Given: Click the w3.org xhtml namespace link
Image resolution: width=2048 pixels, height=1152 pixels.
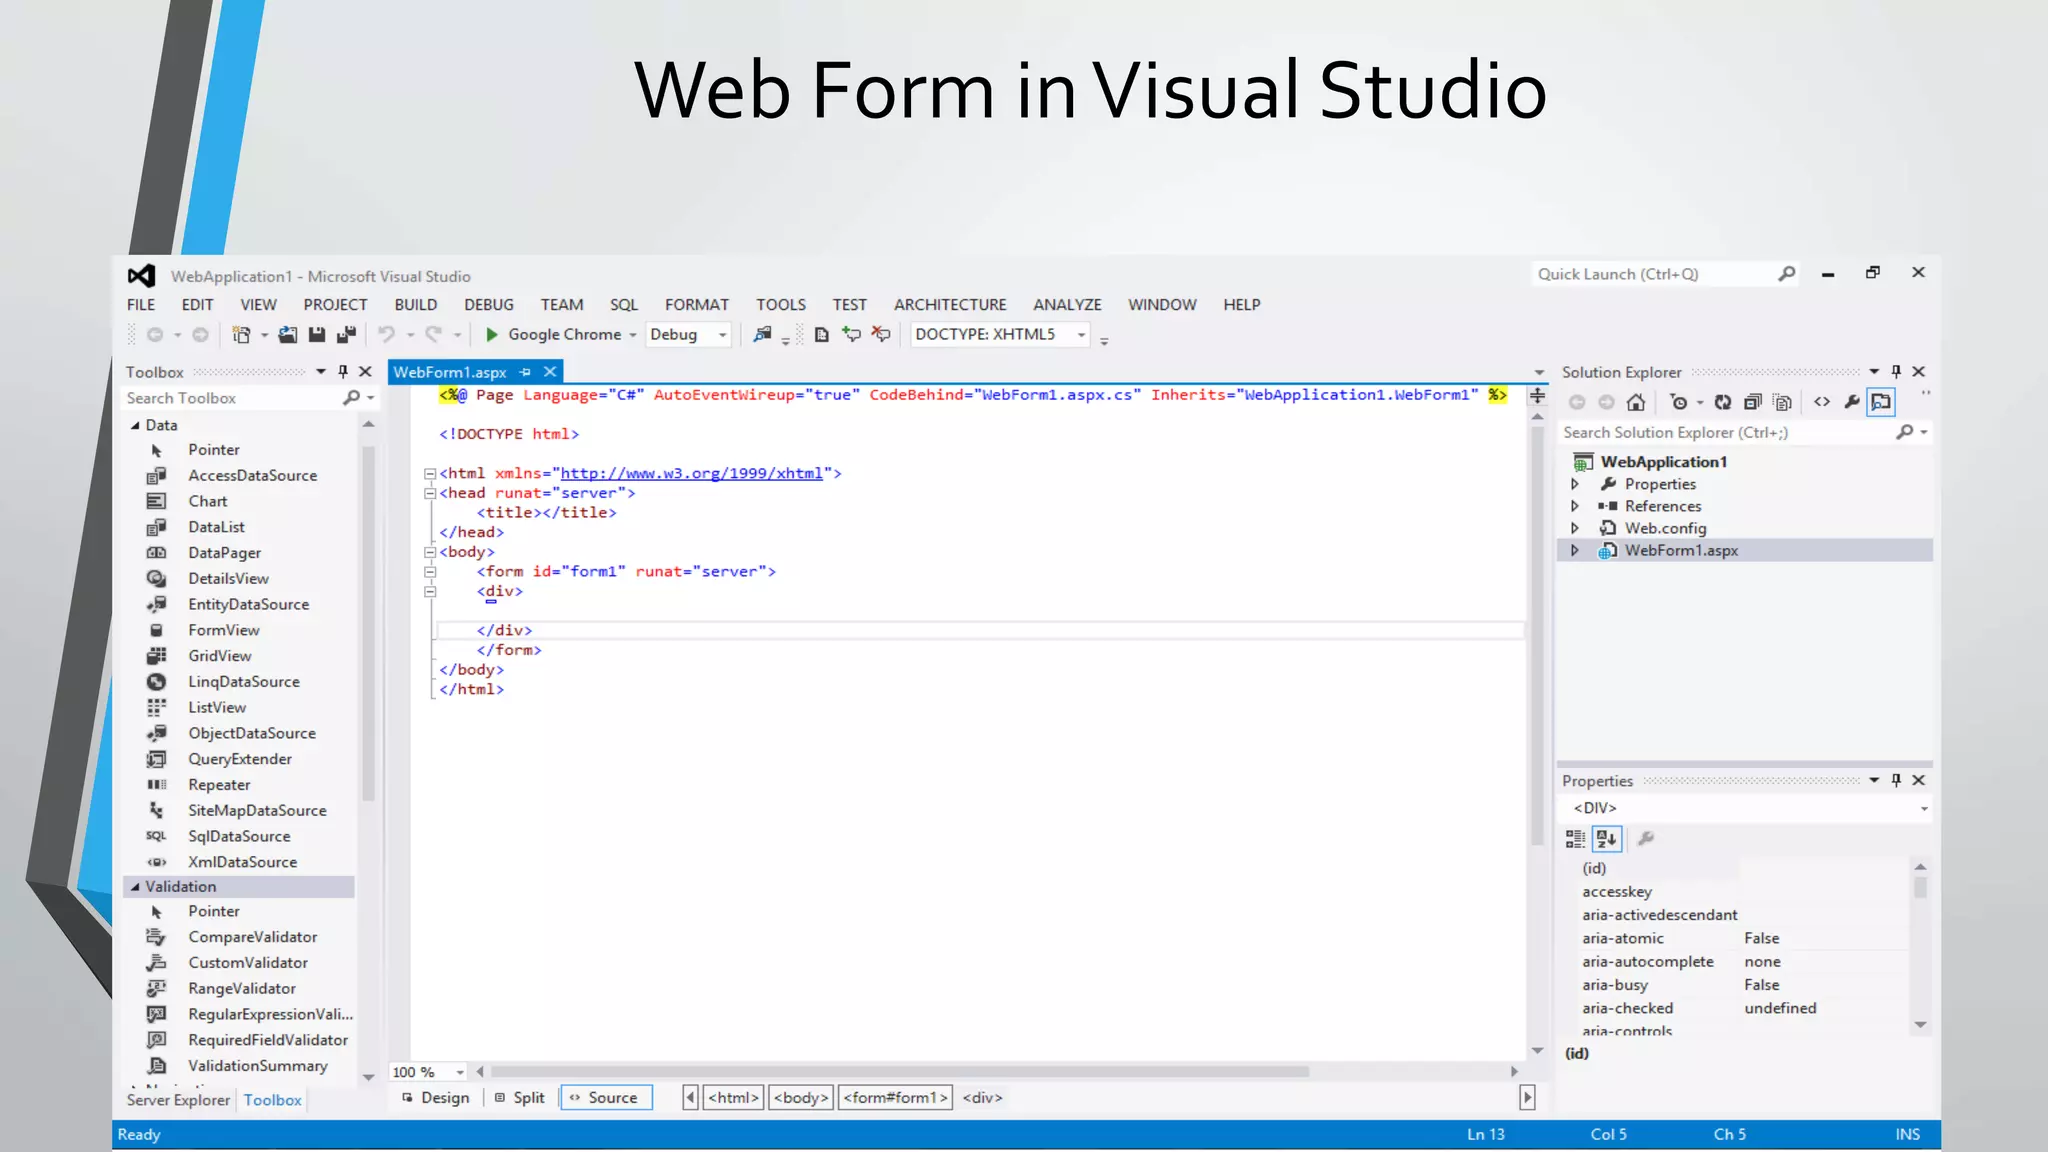Looking at the screenshot, I should [x=691, y=474].
